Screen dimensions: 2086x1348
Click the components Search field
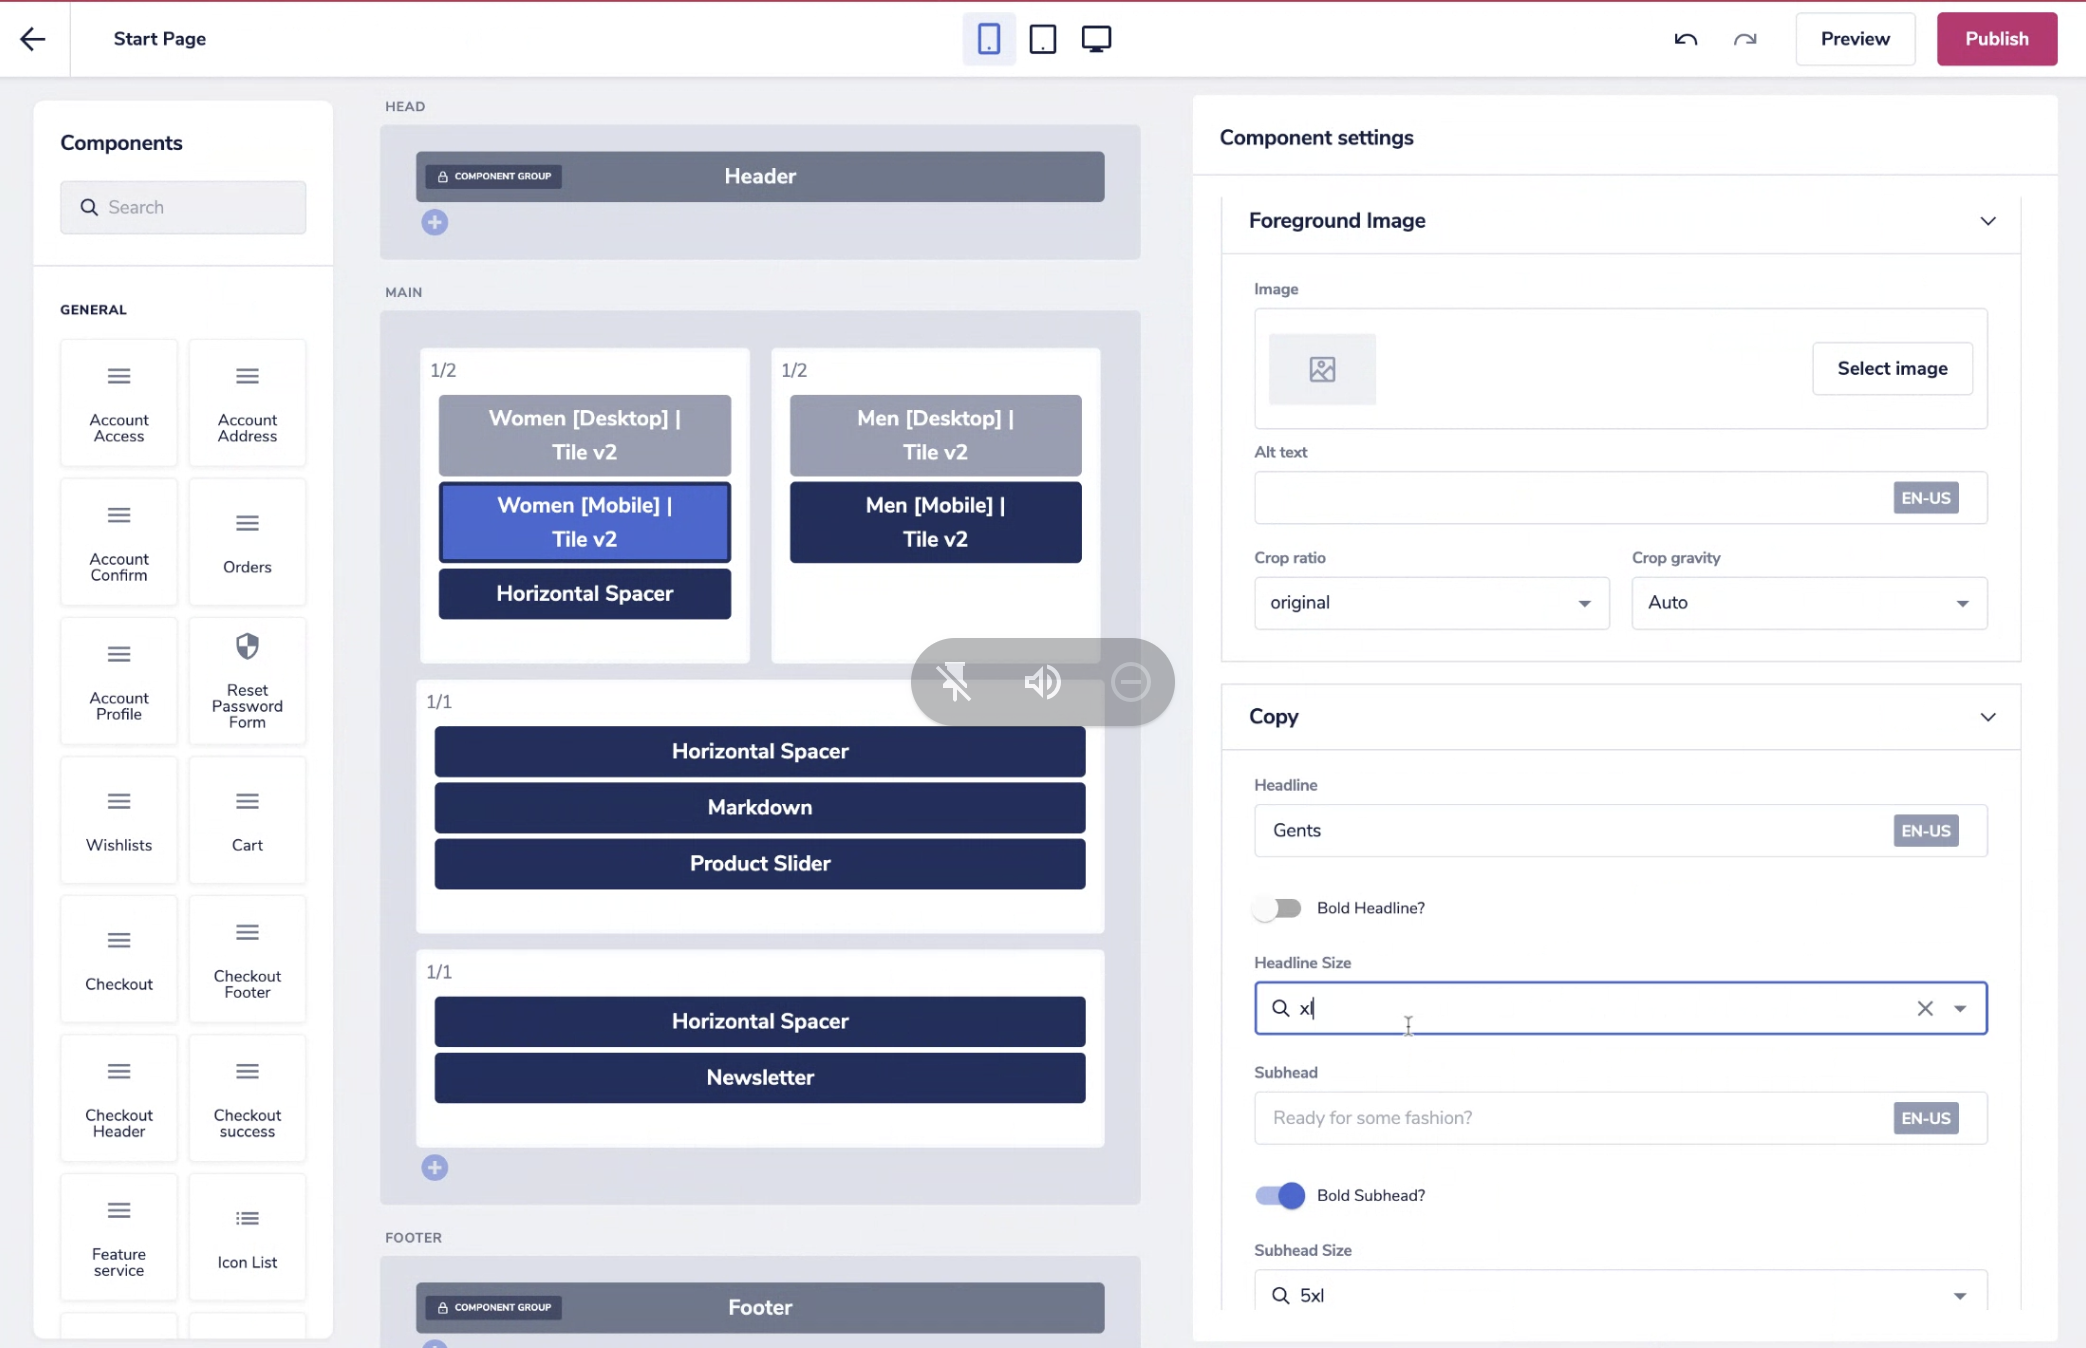click(x=183, y=207)
